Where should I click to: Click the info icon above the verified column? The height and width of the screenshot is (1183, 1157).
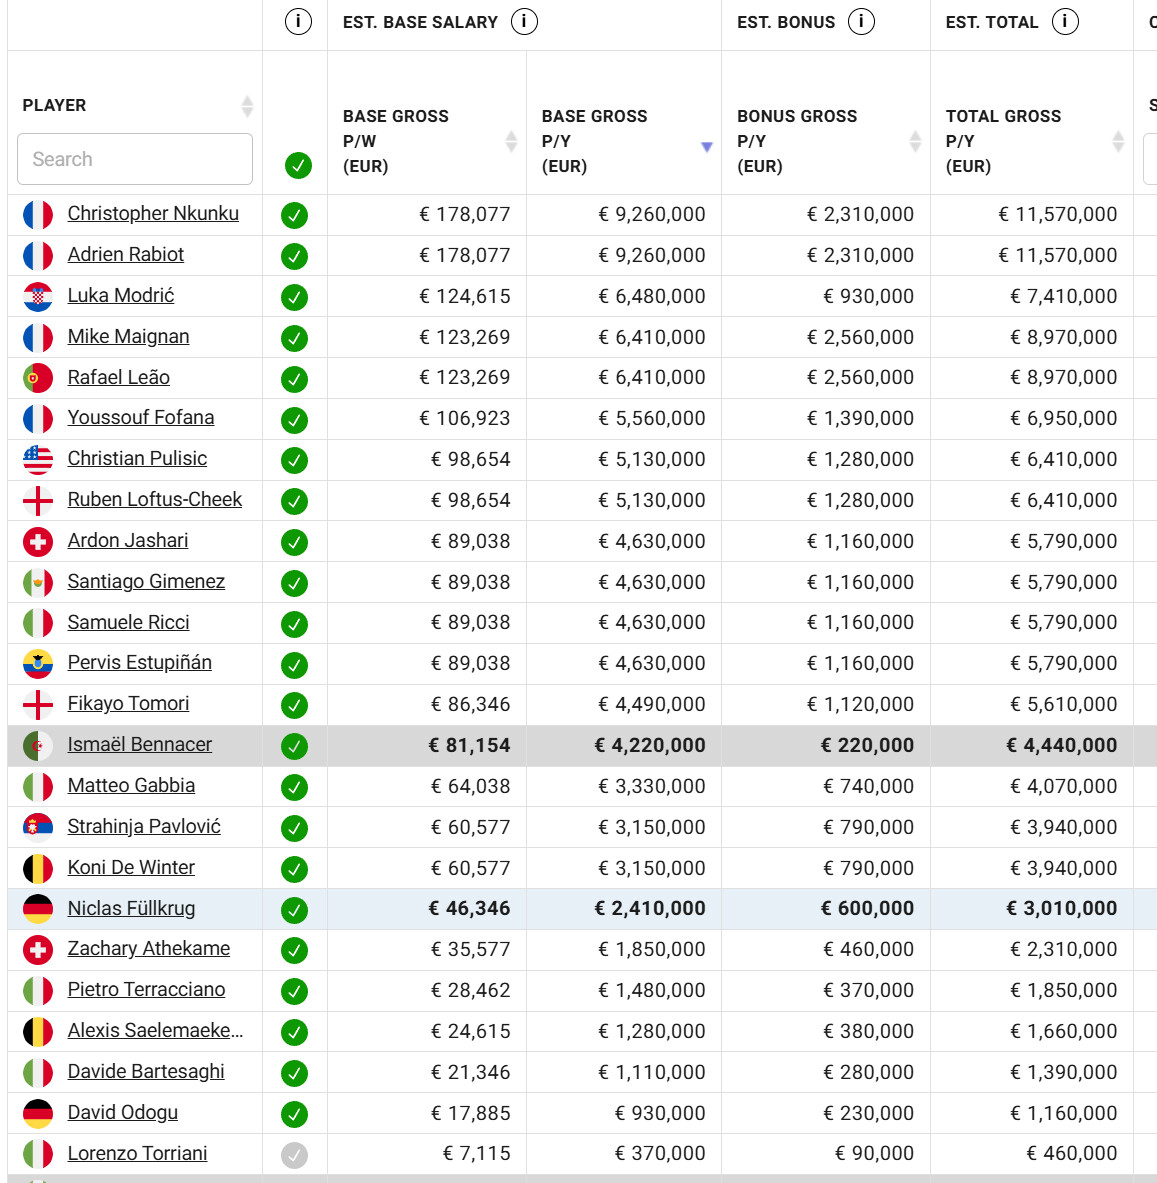pos(298,21)
